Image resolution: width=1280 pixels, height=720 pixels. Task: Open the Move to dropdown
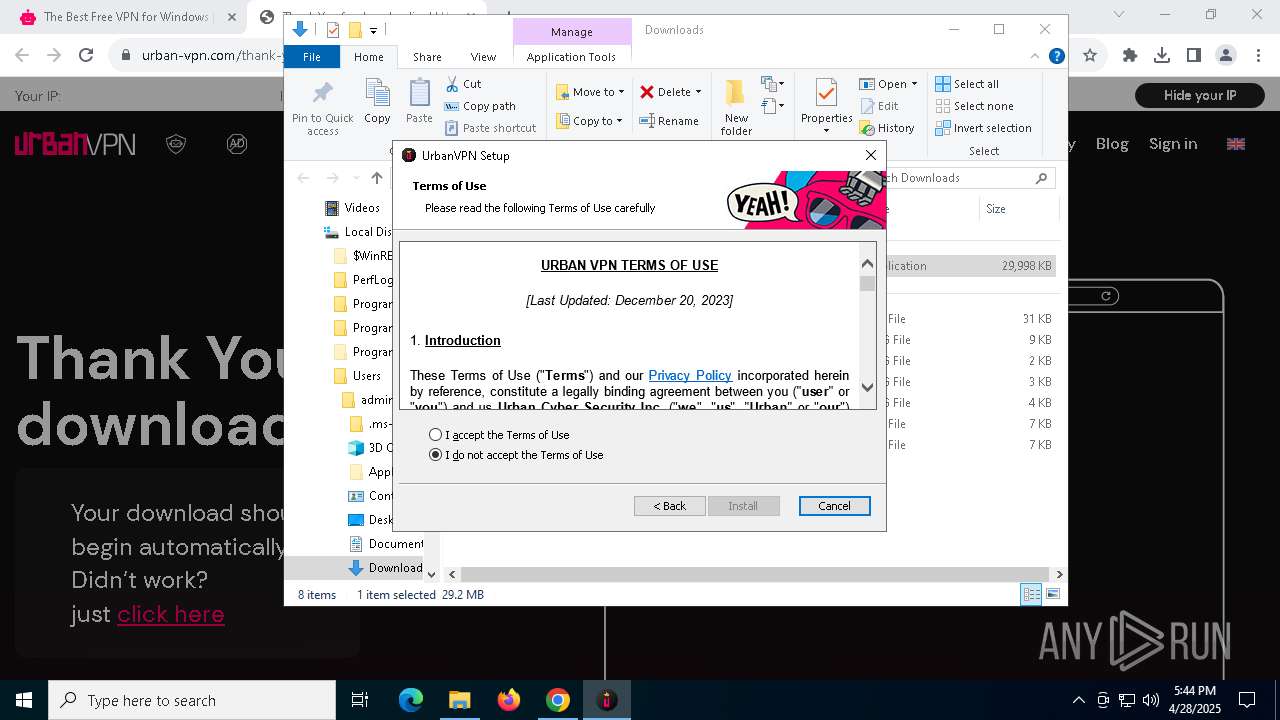click(x=590, y=92)
